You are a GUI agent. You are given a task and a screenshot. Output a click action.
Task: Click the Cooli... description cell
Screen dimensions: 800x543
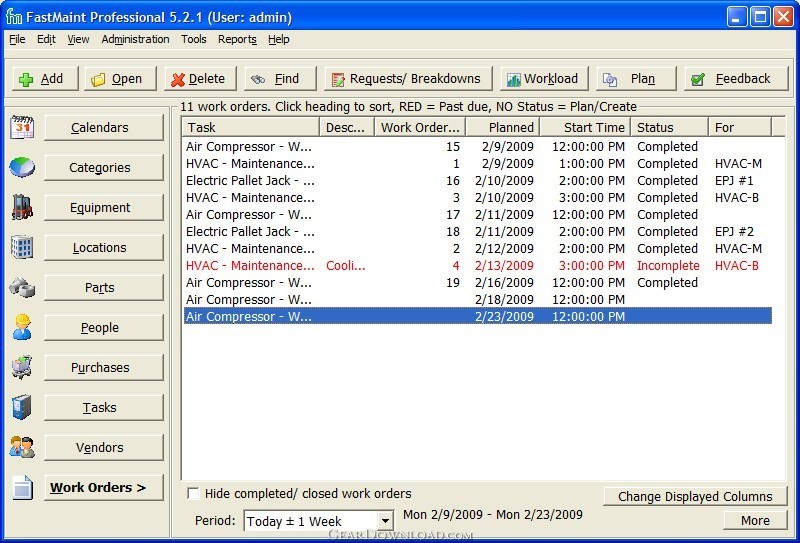tap(345, 265)
